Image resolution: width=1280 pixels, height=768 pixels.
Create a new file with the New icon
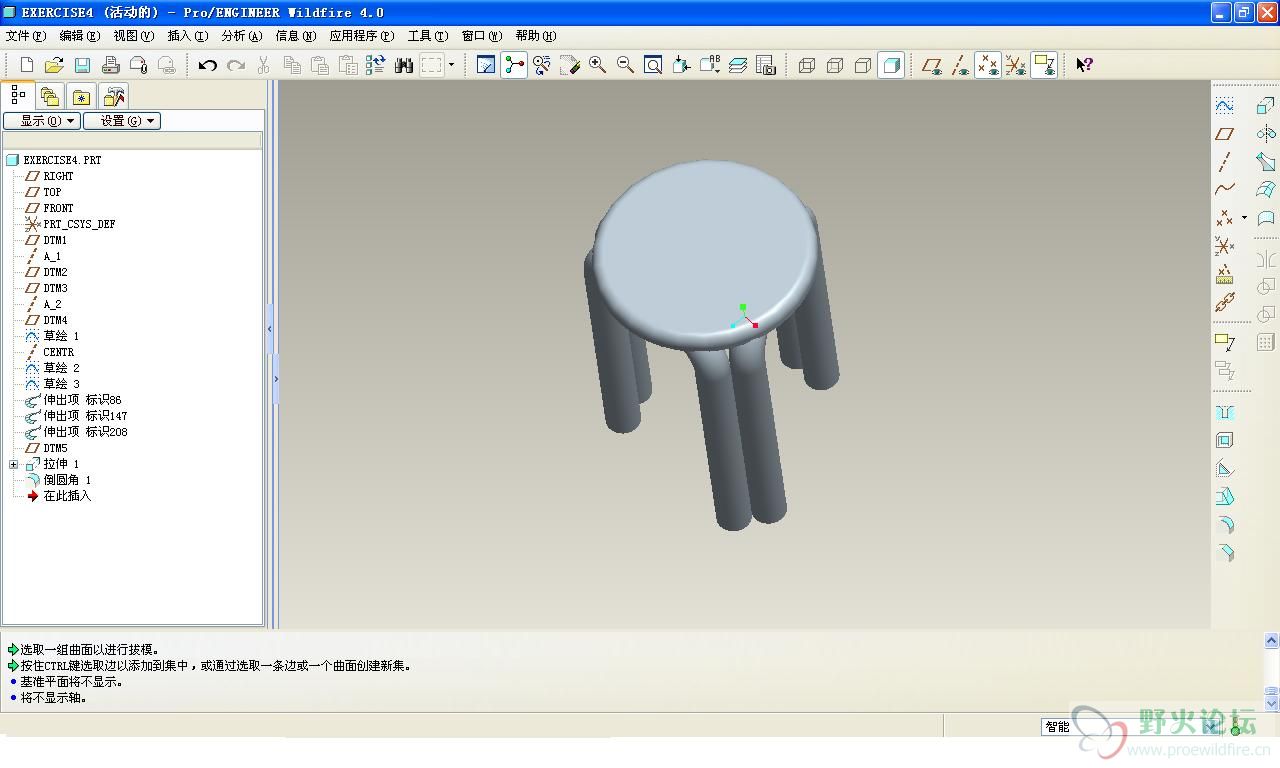tap(27, 65)
